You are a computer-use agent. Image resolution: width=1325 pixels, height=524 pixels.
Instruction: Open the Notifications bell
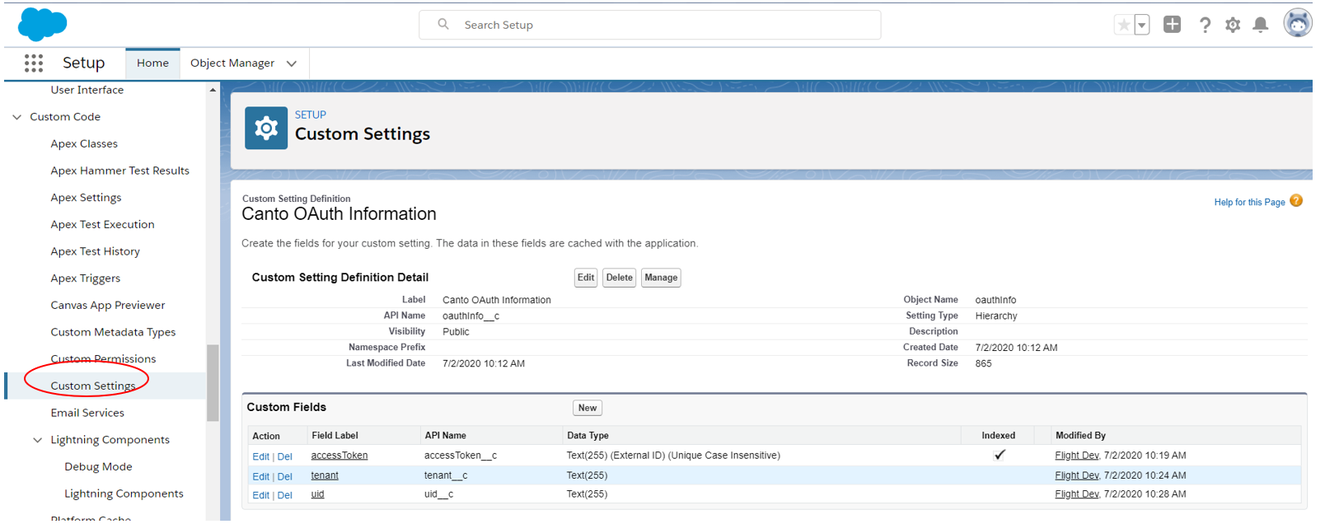tap(1261, 25)
